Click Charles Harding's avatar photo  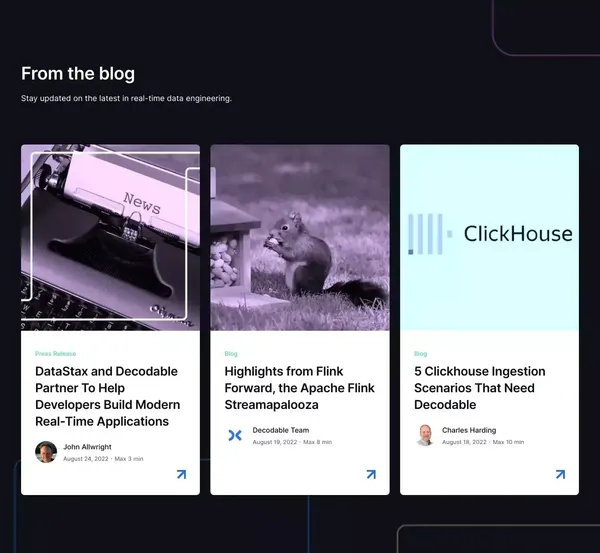click(x=425, y=435)
